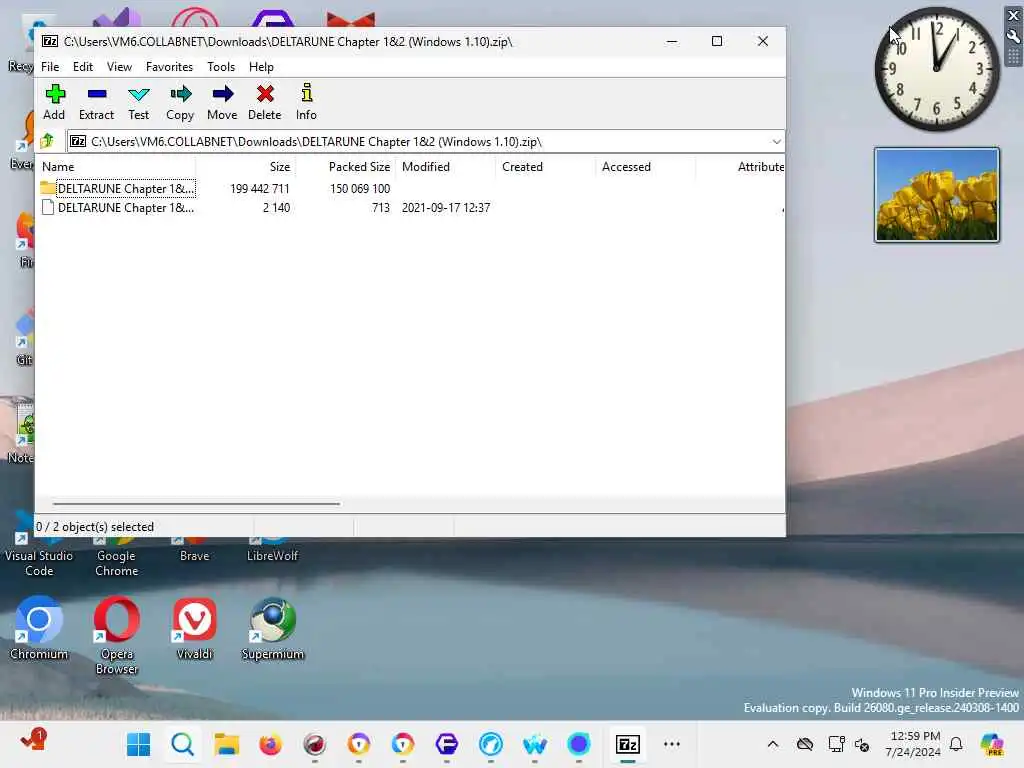Sort by the Size column header
This screenshot has width=1024, height=768.
(x=246, y=167)
